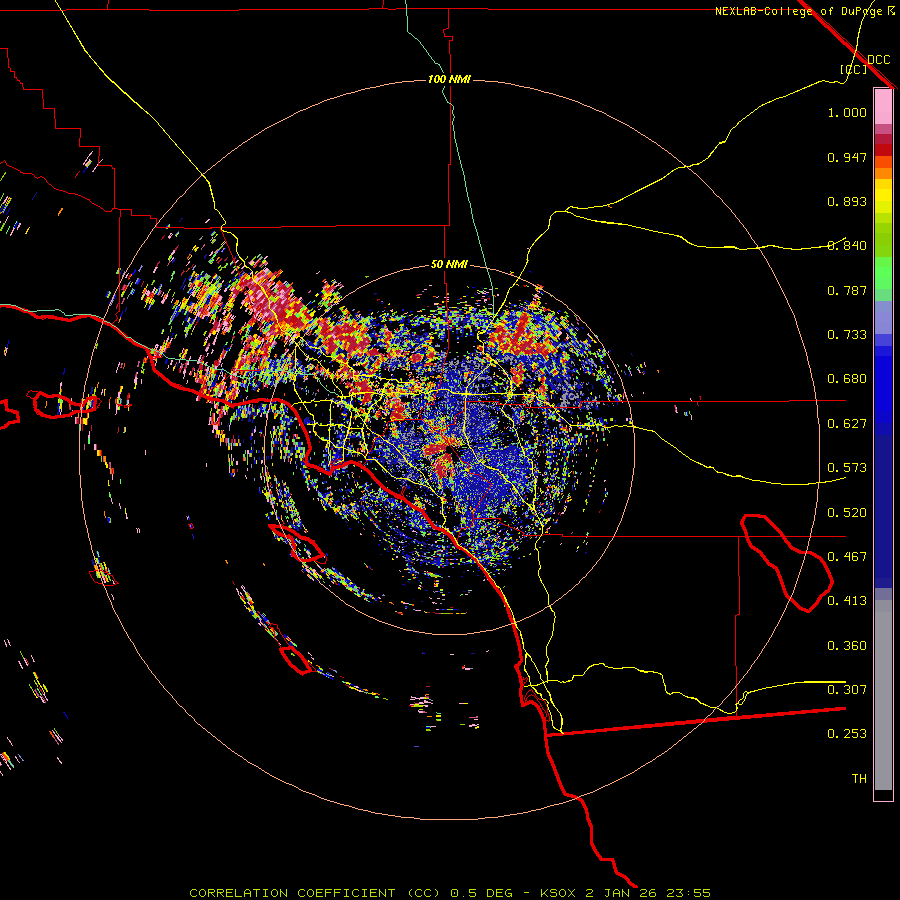Click the 0.573 scale value

847,468
